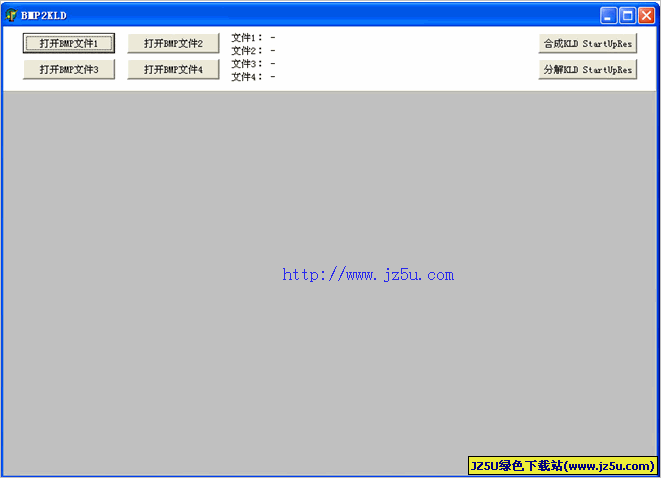Click the BMP2KLD title bar app icon
This screenshot has height=478, width=661.
11,15
